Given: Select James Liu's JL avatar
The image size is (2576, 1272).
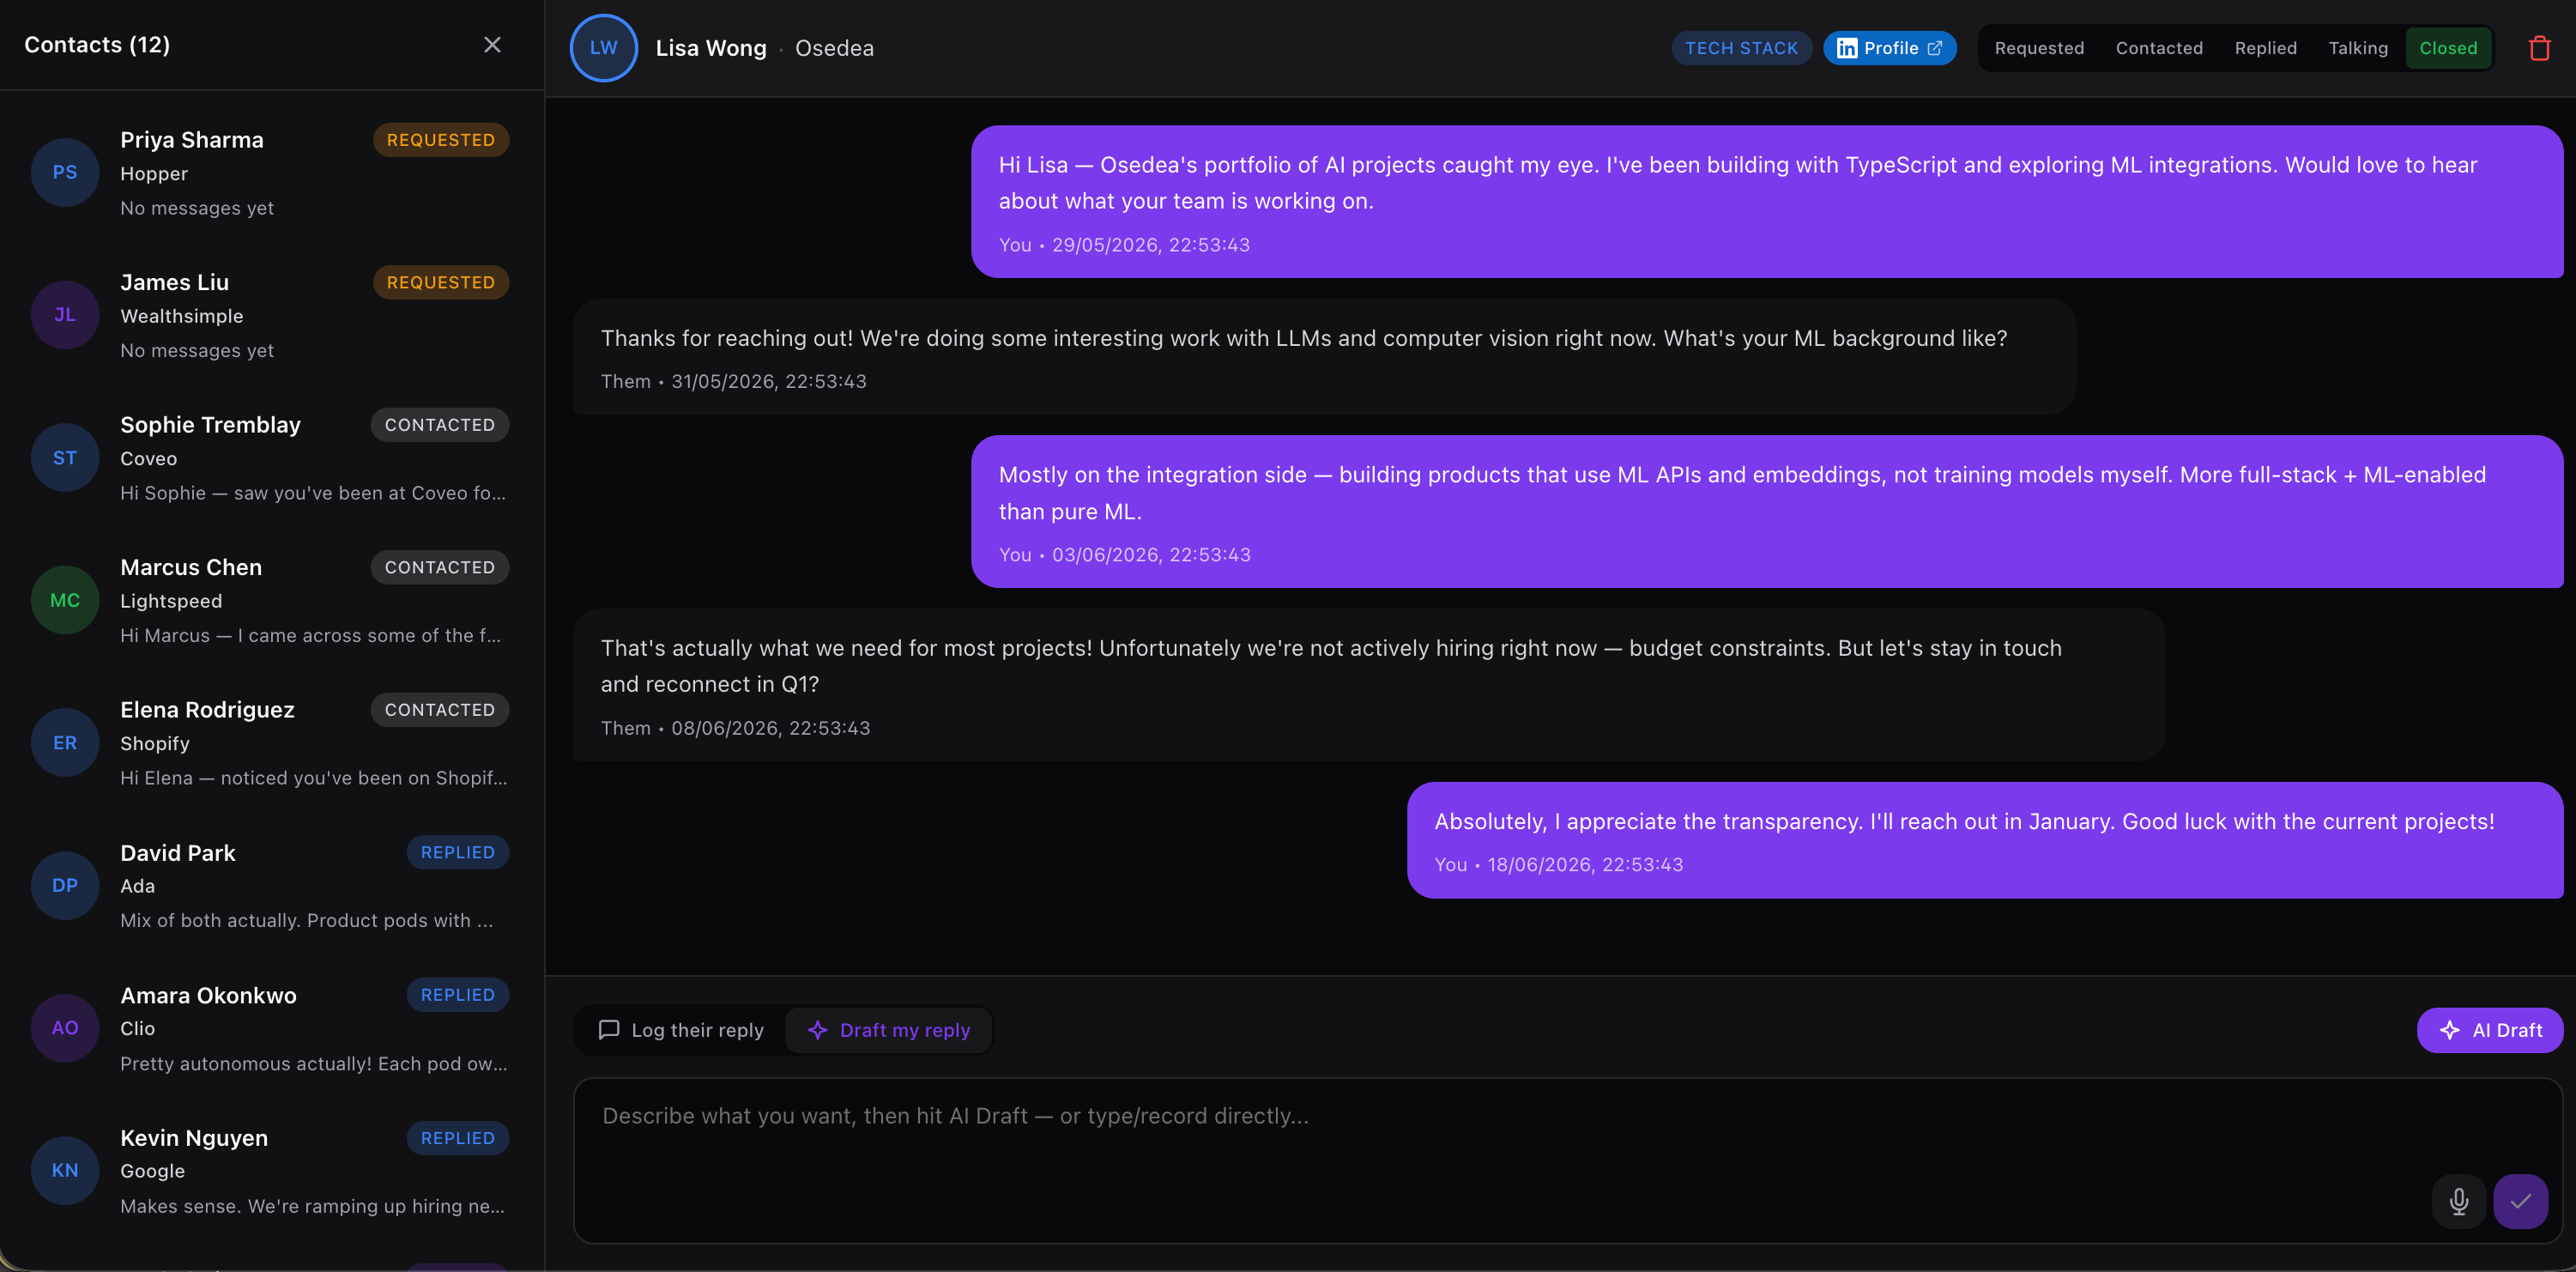Looking at the screenshot, I should point(65,315).
